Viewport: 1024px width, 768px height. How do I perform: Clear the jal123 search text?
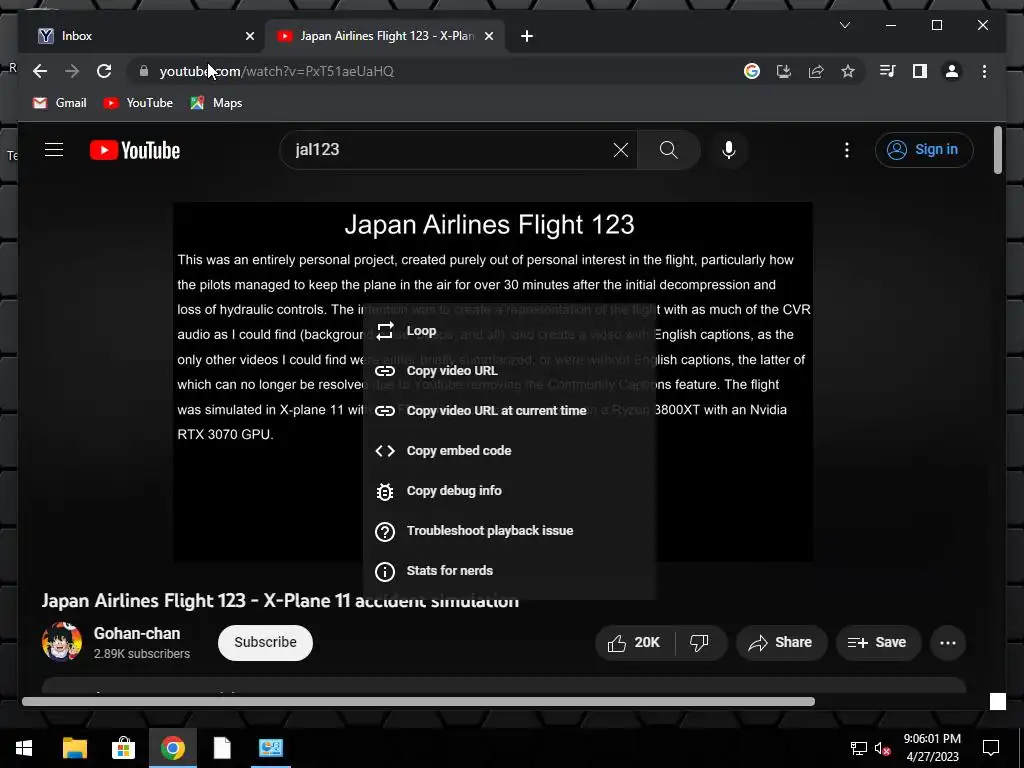(x=620, y=150)
